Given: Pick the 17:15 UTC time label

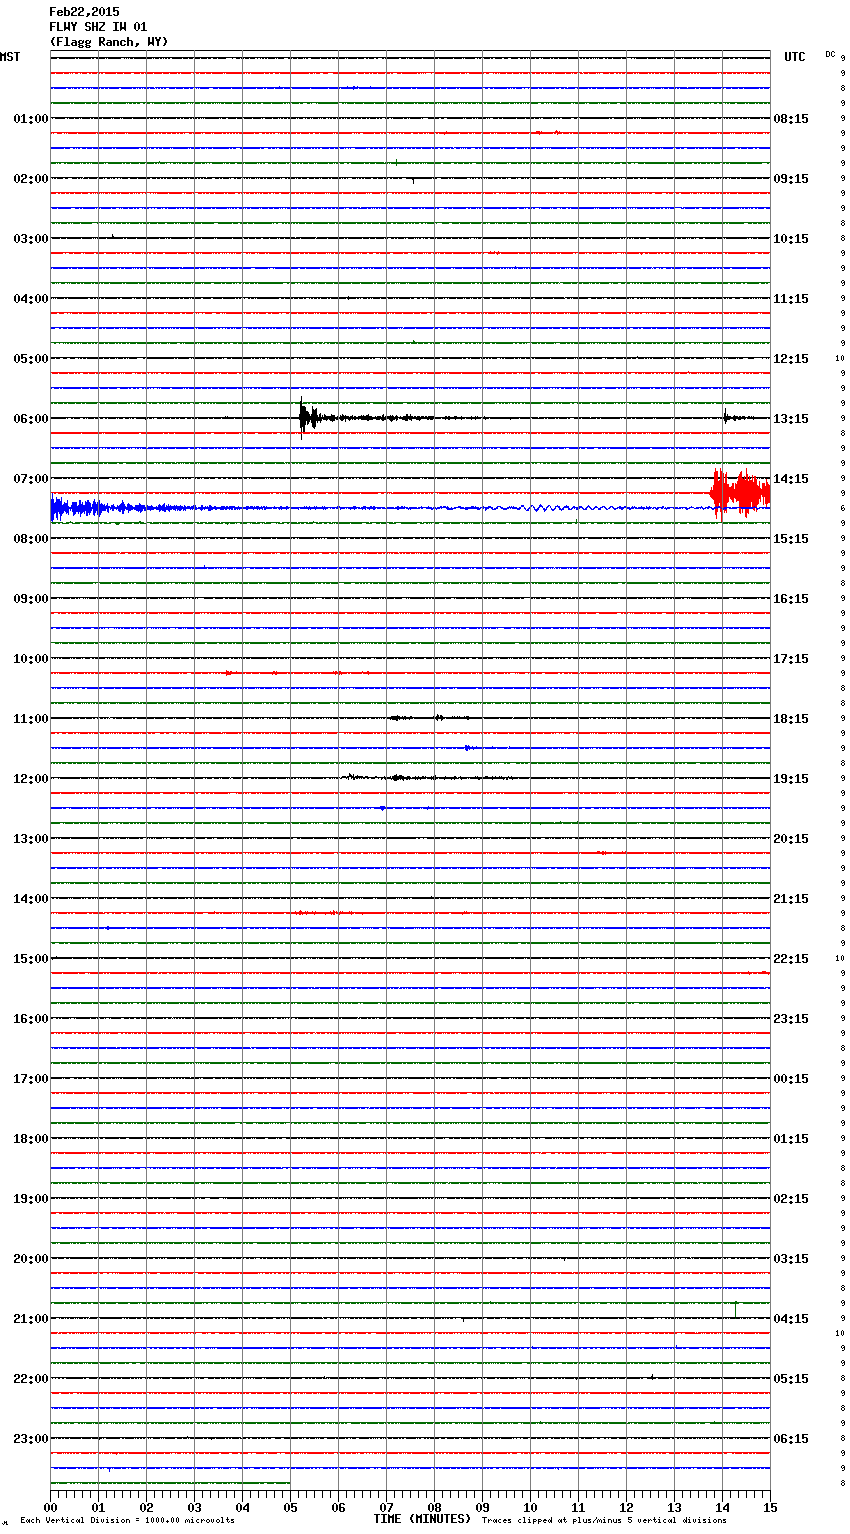Looking at the screenshot, I should [791, 659].
